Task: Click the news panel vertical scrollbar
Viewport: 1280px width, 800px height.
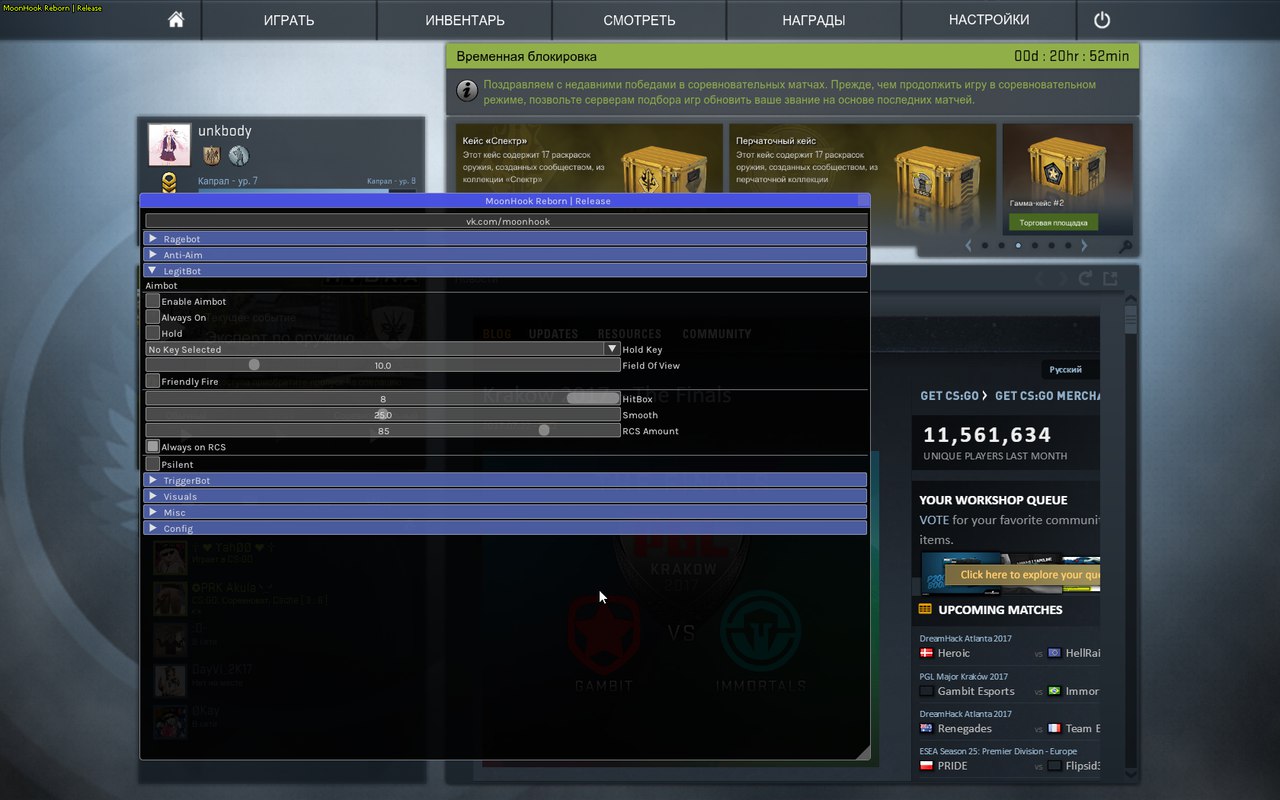Action: coord(1131,535)
